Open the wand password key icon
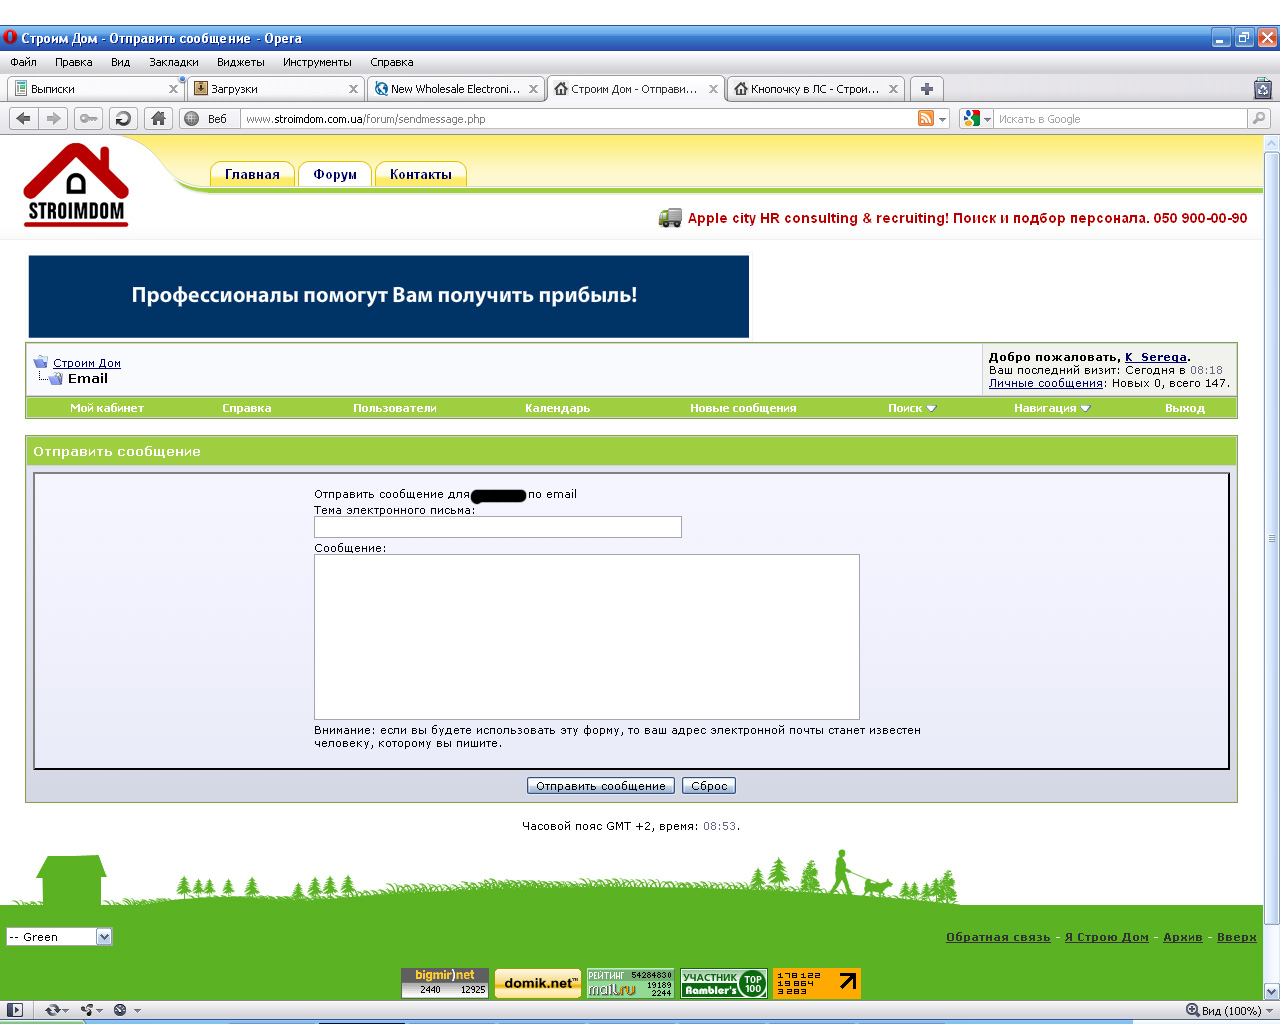The width and height of the screenshot is (1280, 1024). point(89,118)
